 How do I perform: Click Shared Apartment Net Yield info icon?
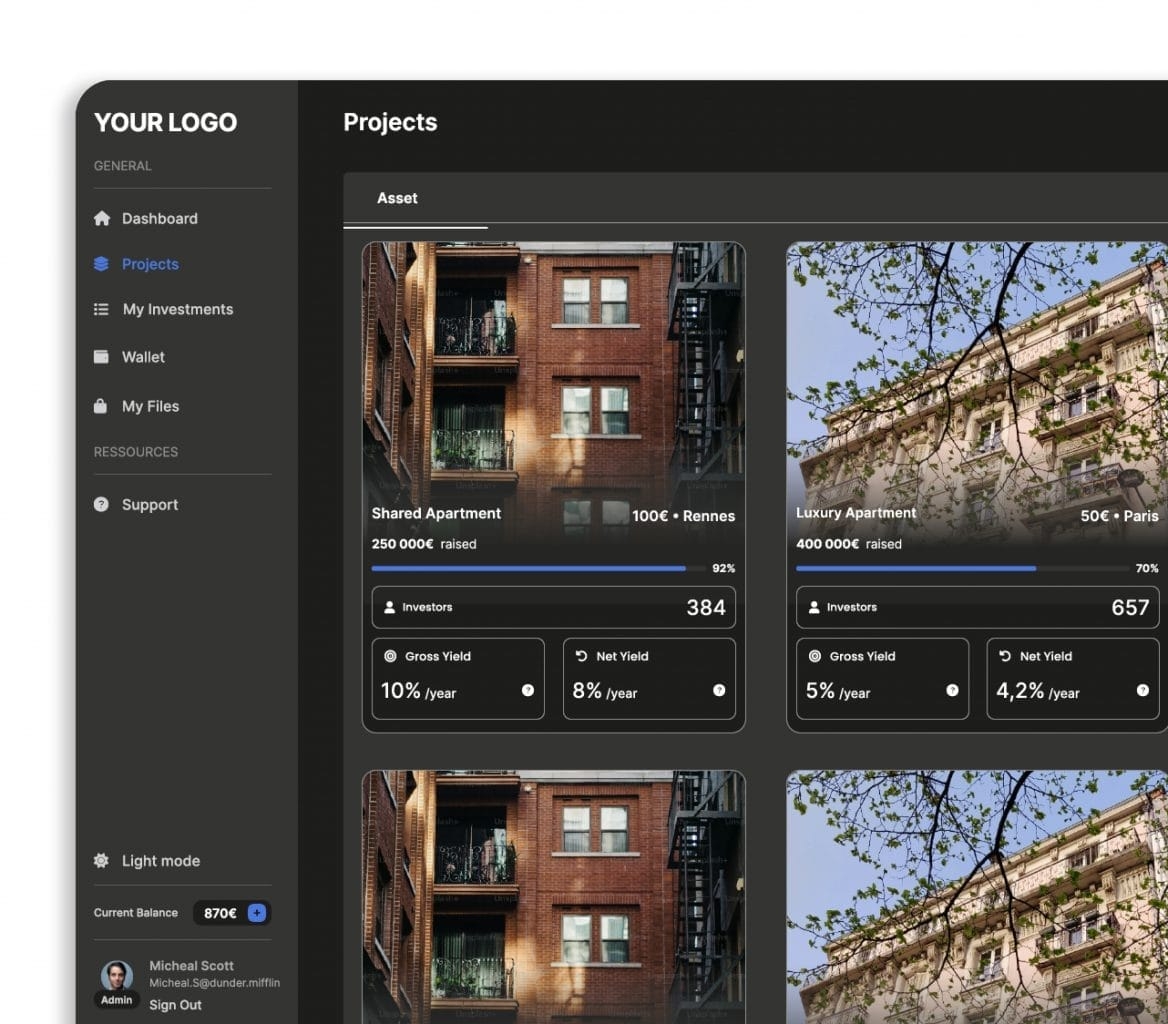(719, 690)
